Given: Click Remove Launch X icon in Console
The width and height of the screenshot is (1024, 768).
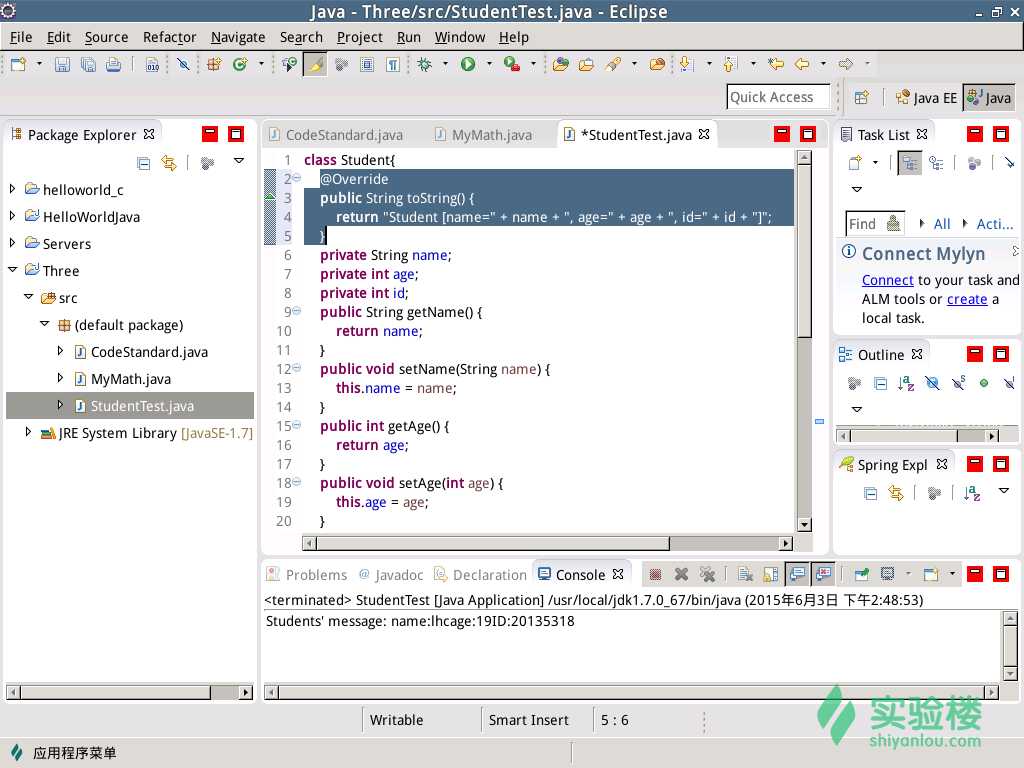Looking at the screenshot, I should coord(681,574).
